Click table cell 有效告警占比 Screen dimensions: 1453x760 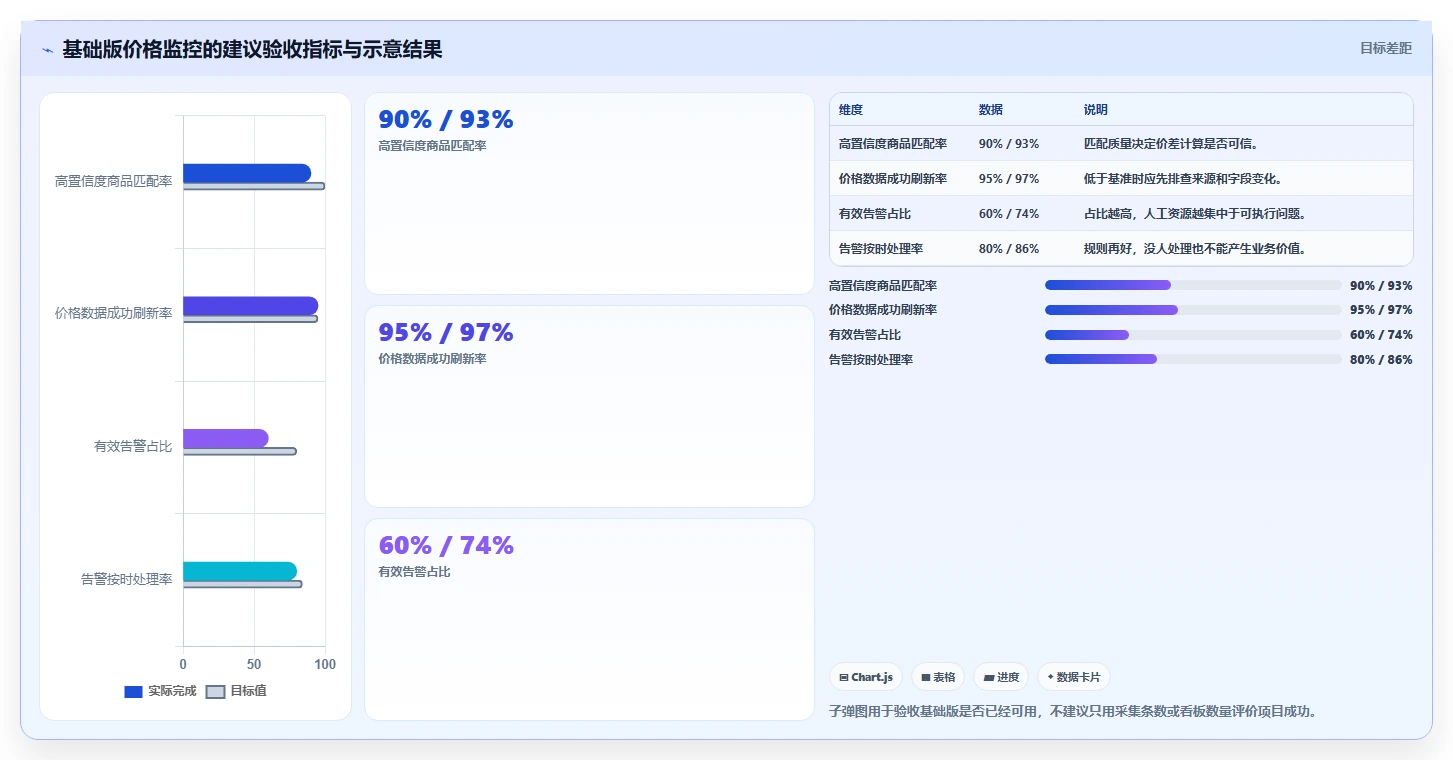[875, 214]
